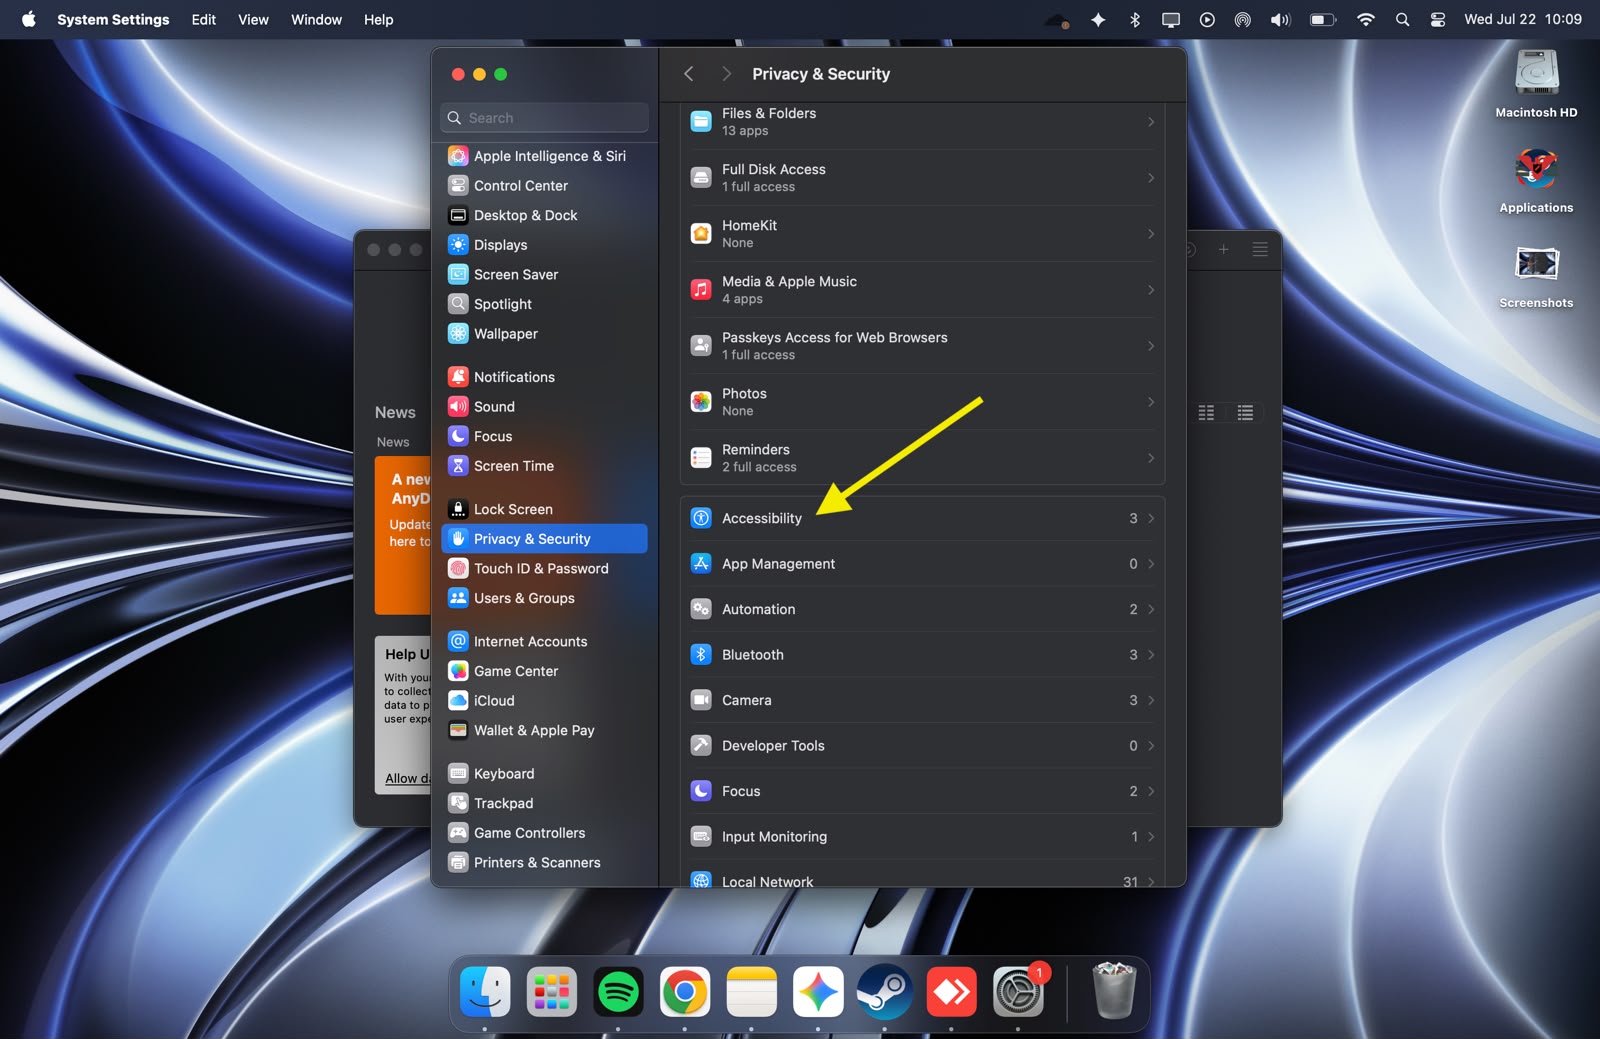The width and height of the screenshot is (1600, 1039).
Task: Open AnyDesk from the Dock
Action: (951, 993)
